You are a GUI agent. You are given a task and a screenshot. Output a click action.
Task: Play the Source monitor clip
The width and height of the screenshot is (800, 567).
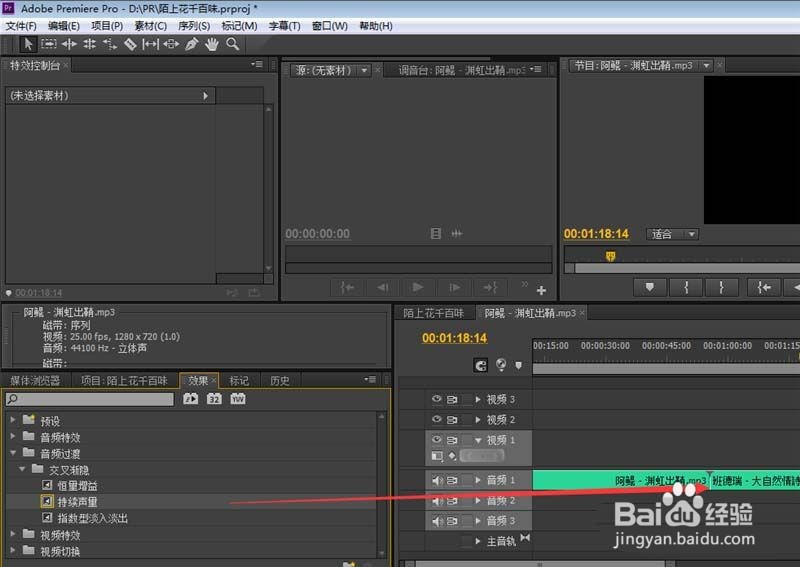pyautogui.click(x=418, y=287)
